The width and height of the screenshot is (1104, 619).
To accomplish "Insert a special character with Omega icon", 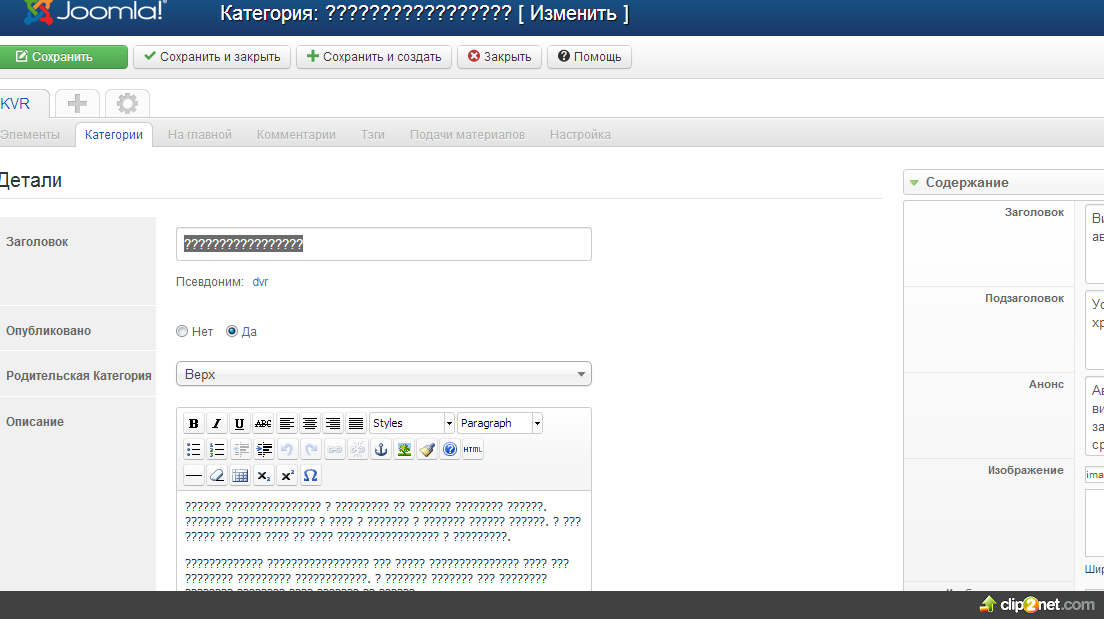I will pyautogui.click(x=311, y=476).
